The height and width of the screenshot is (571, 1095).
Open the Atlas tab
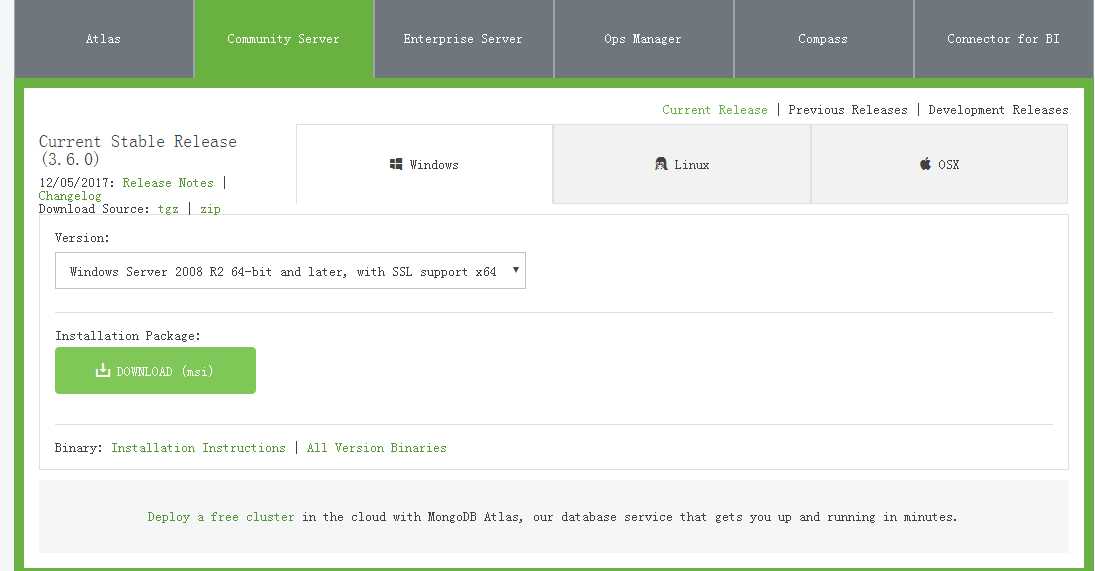click(x=103, y=39)
